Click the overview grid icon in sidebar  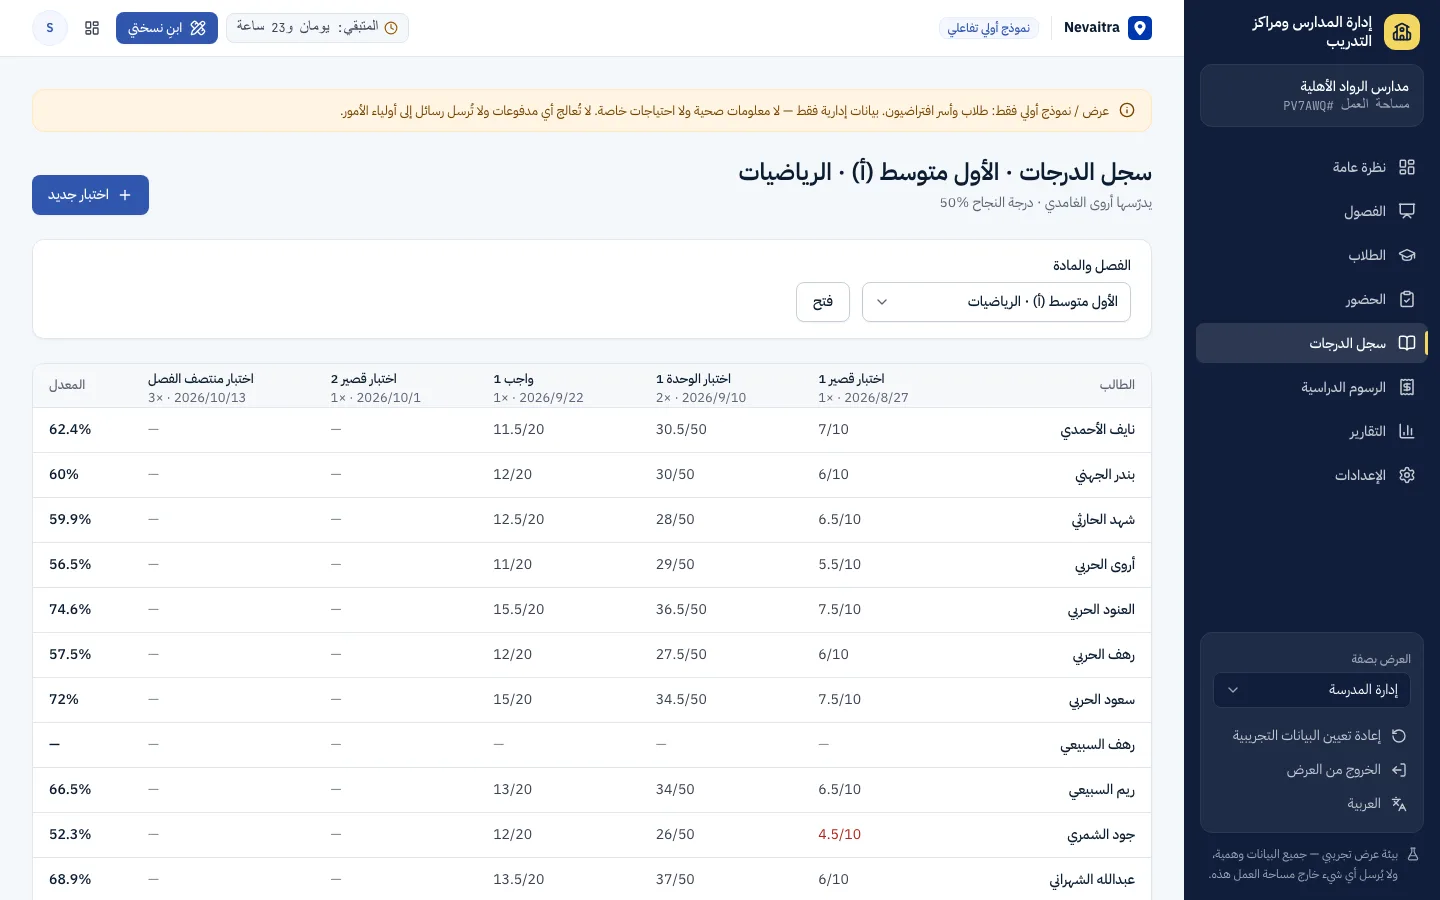[1407, 167]
